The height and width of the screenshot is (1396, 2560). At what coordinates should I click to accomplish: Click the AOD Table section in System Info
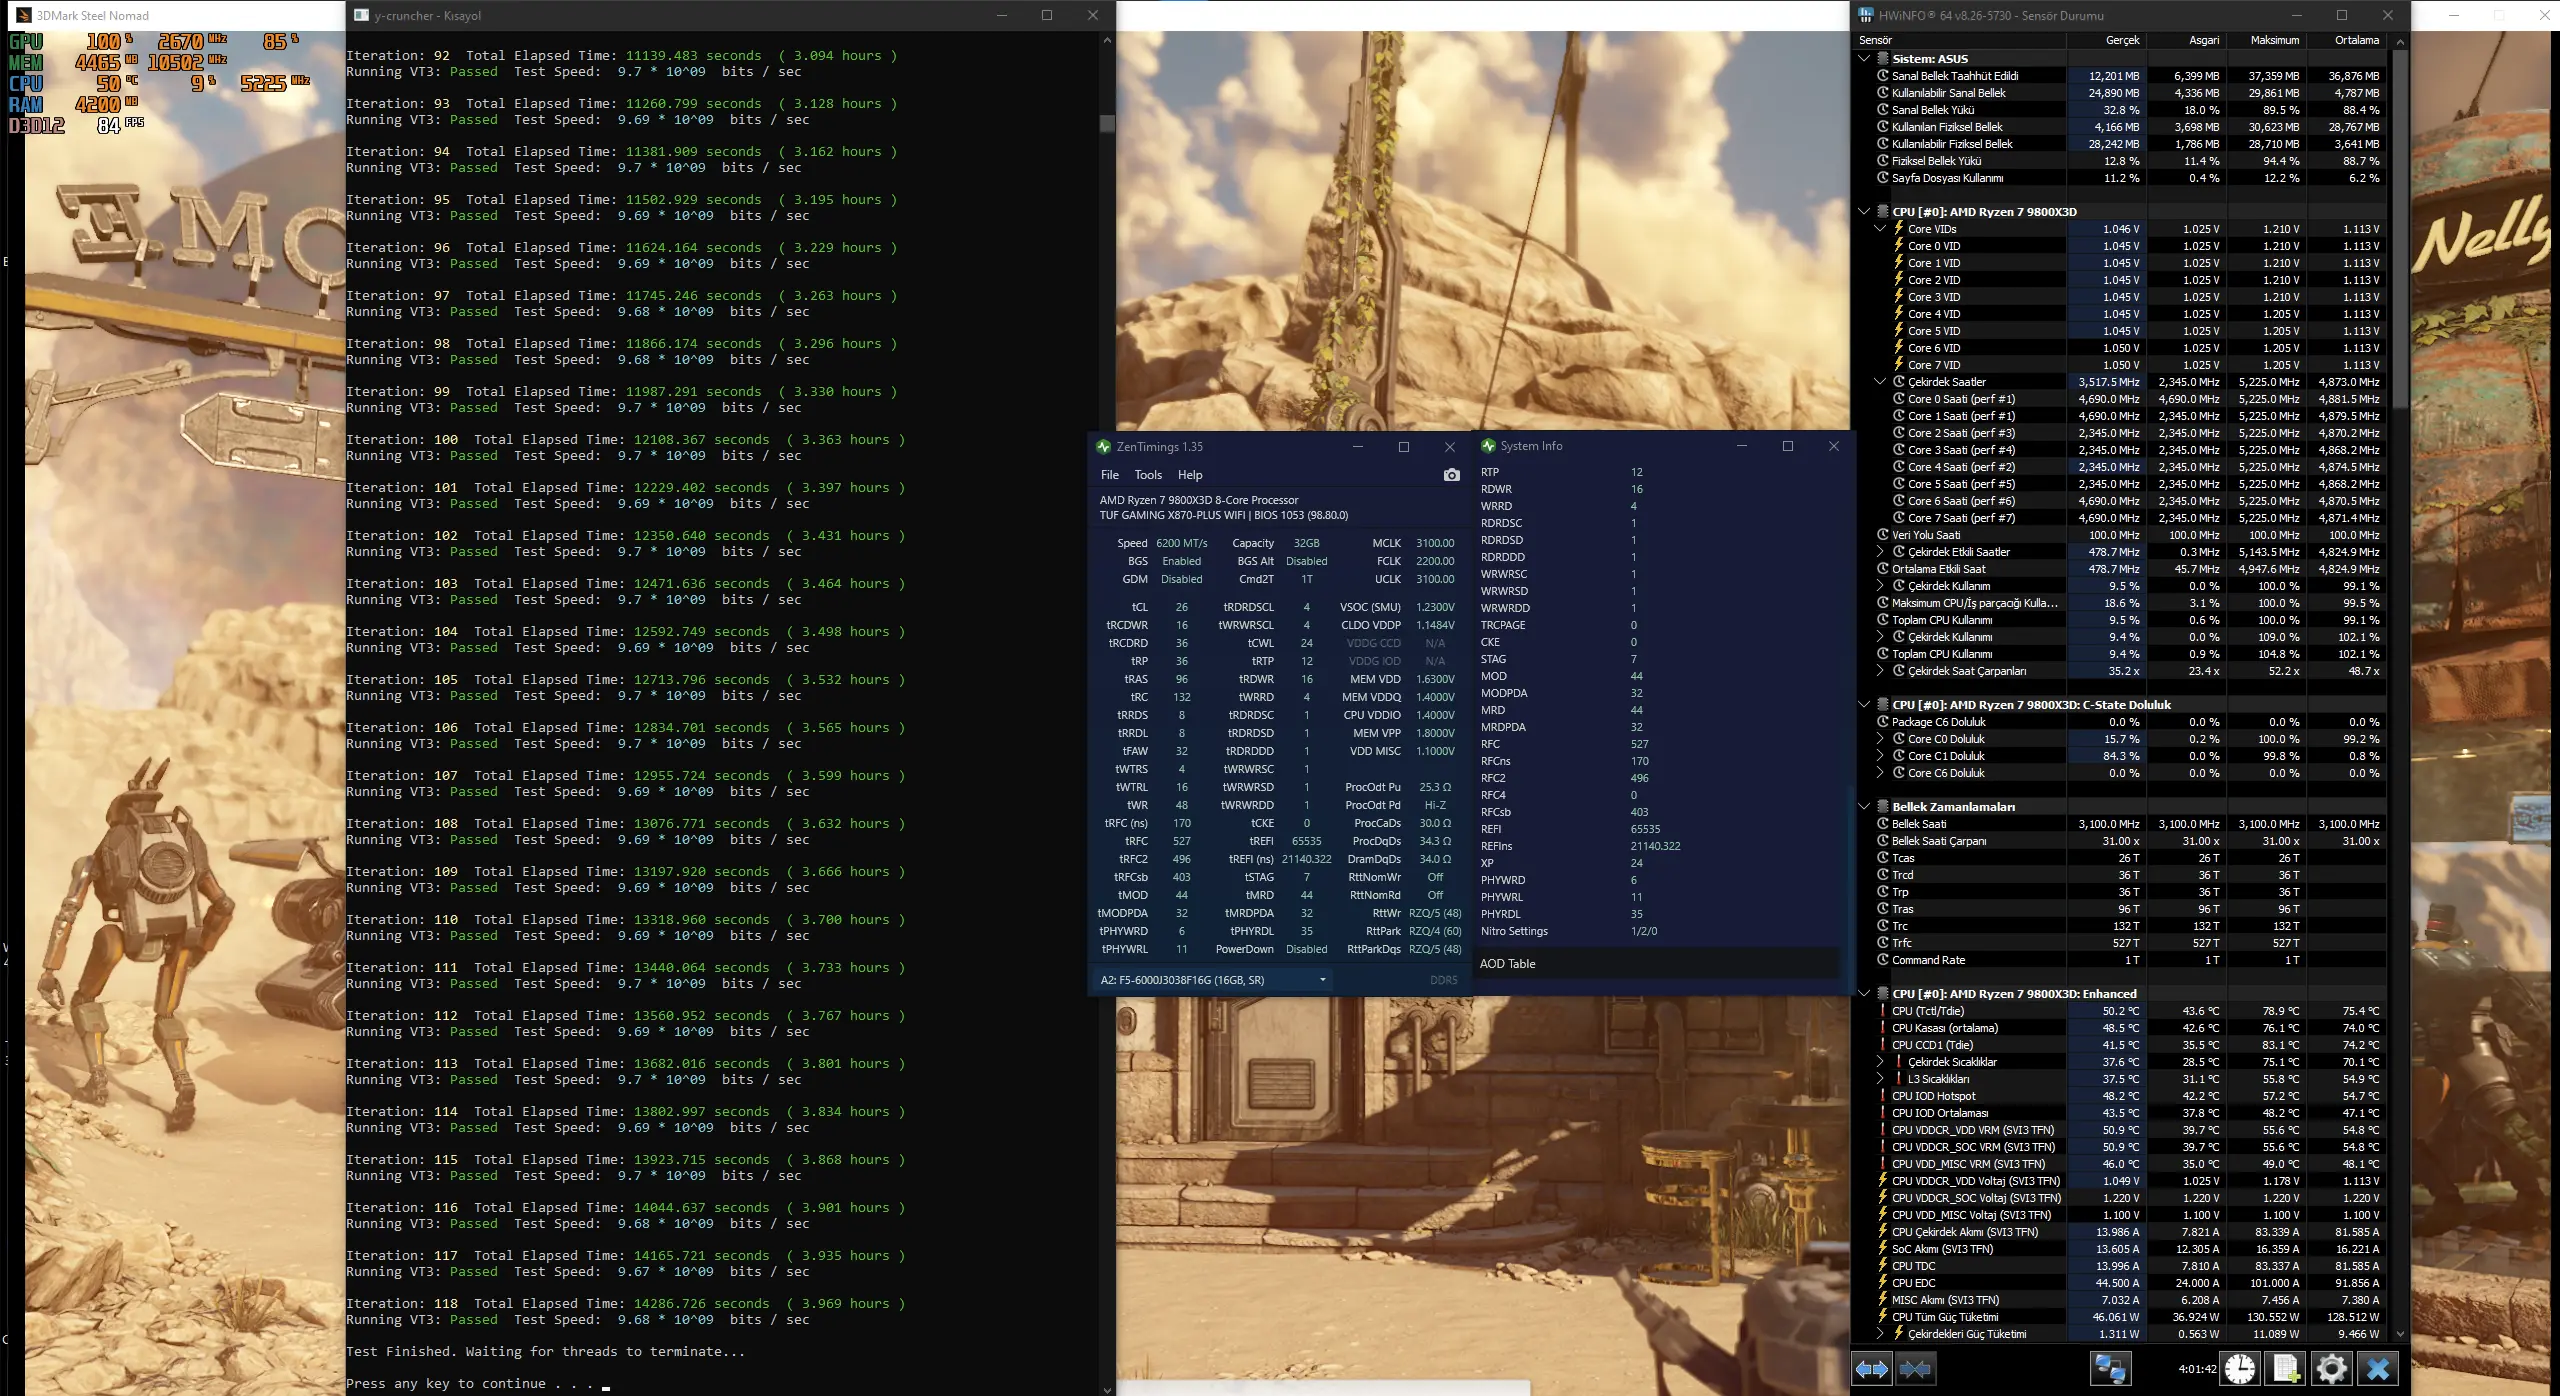1658,964
